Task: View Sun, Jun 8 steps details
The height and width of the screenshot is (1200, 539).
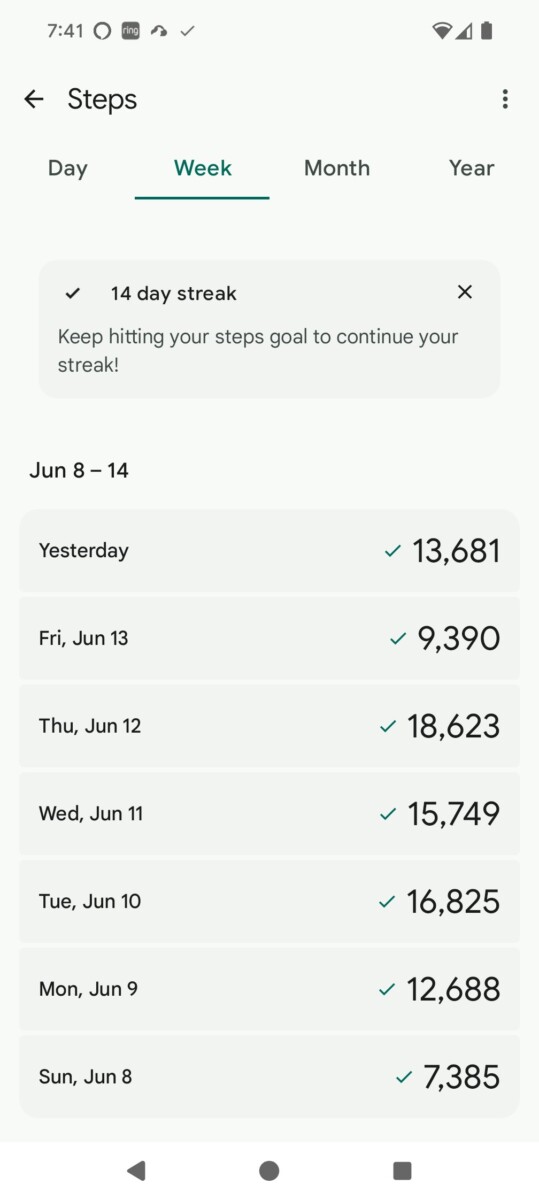Action: click(x=269, y=1077)
